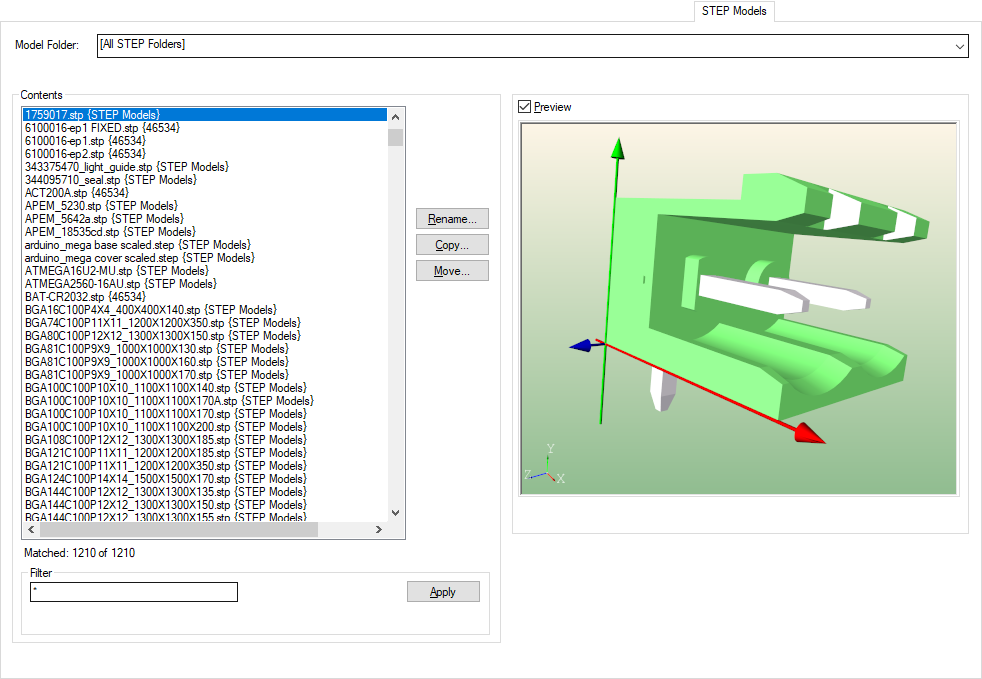Viewport: 982px width, 679px height.
Task: Click the green Y-axis arrow in preview
Action: click(x=618, y=150)
